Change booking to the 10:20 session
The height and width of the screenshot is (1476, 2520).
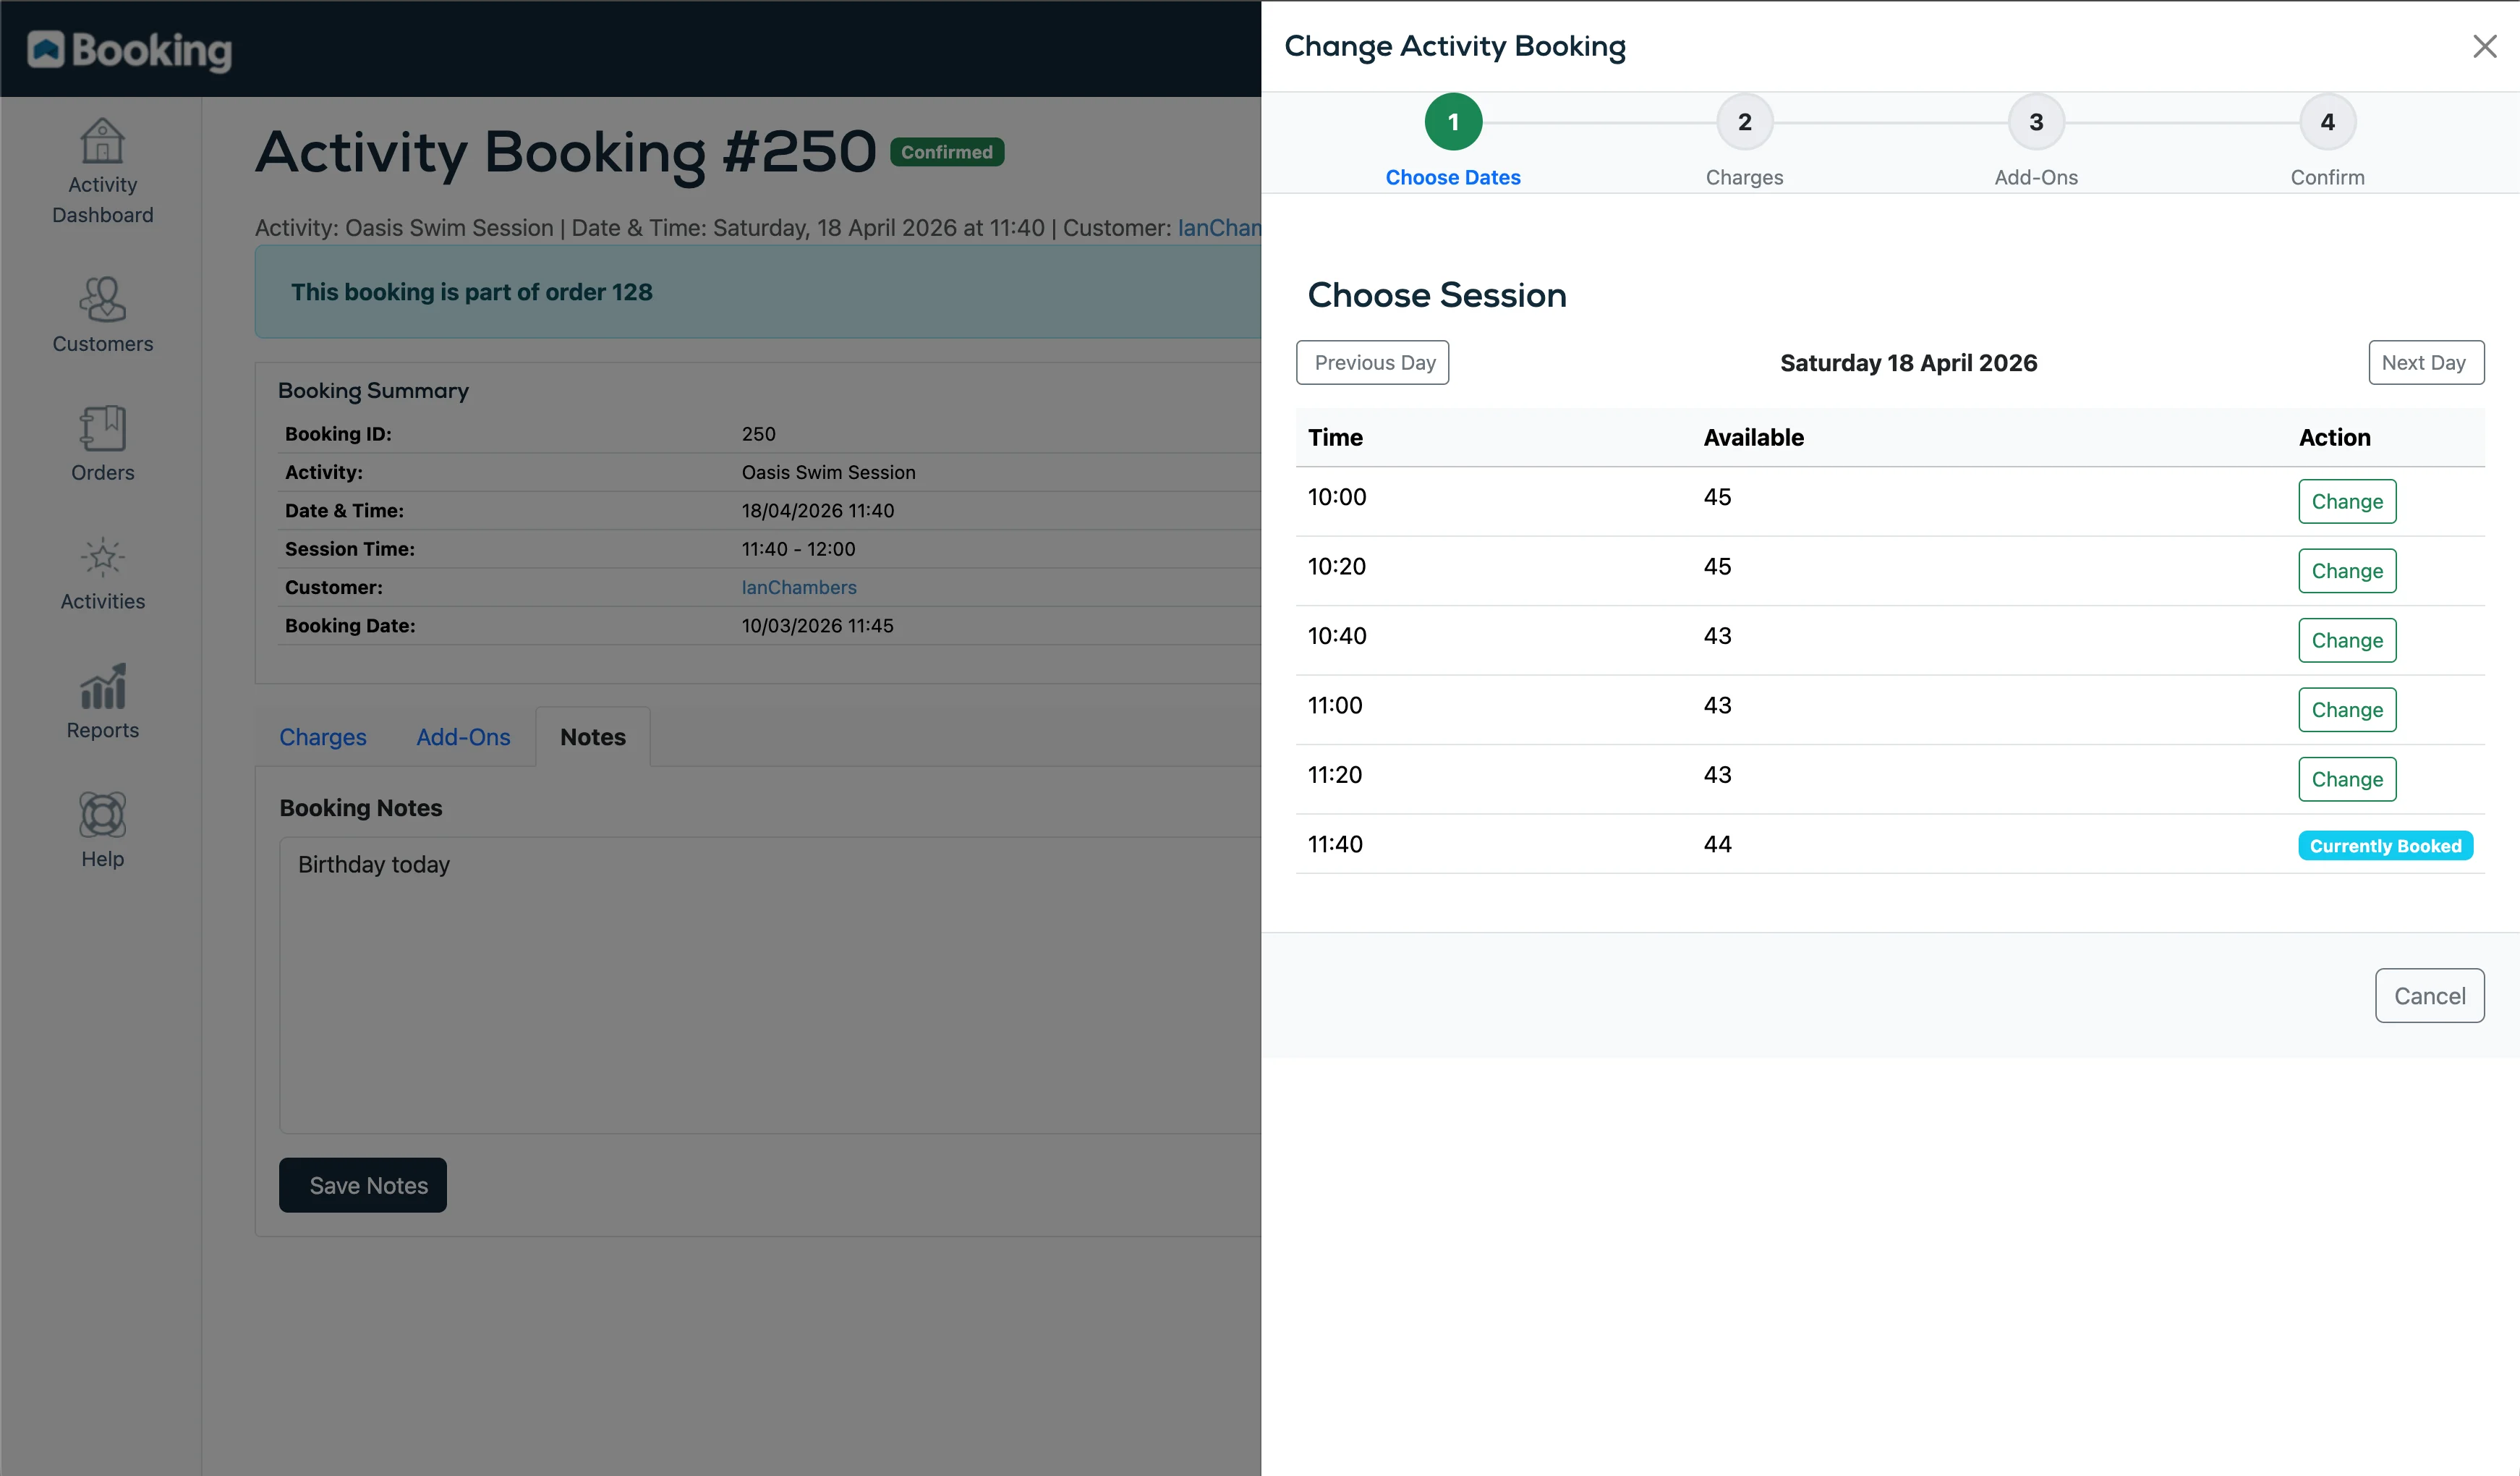(2347, 571)
